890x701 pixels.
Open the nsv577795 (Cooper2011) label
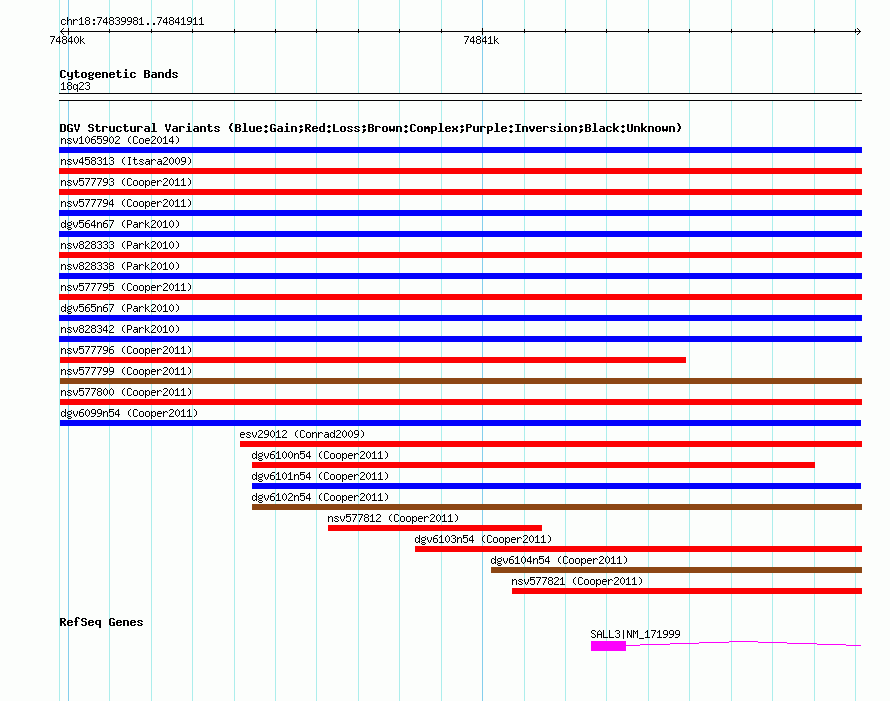(126, 287)
